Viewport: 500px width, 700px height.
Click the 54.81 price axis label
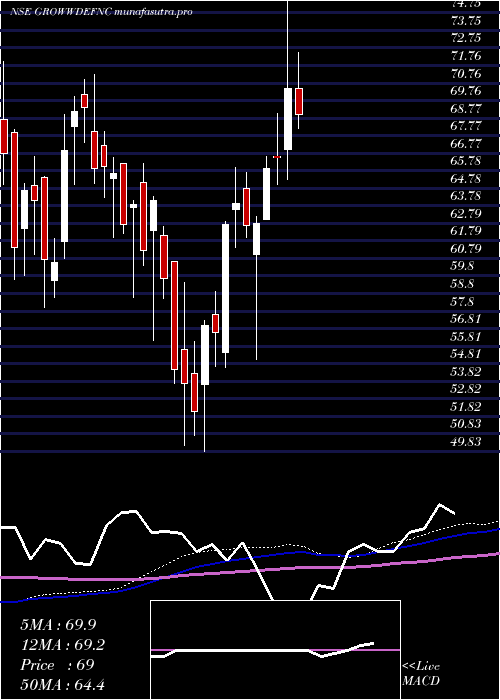(x=466, y=354)
